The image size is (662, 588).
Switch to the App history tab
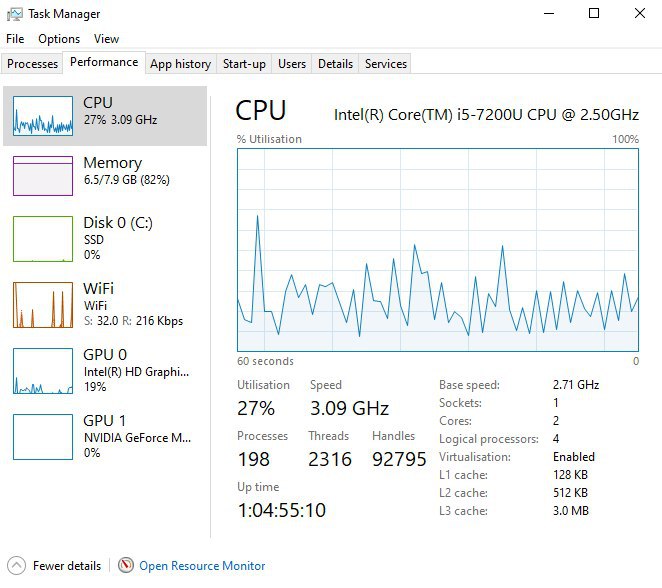tap(180, 64)
